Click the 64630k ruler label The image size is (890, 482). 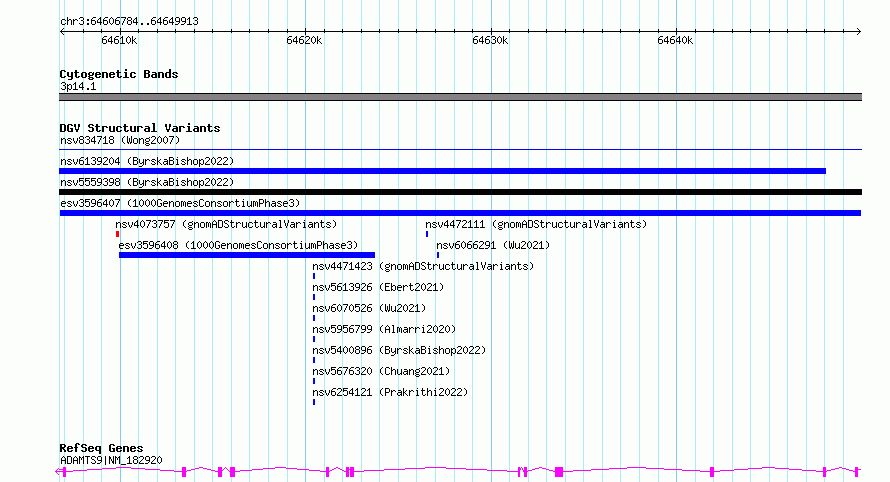490,40
